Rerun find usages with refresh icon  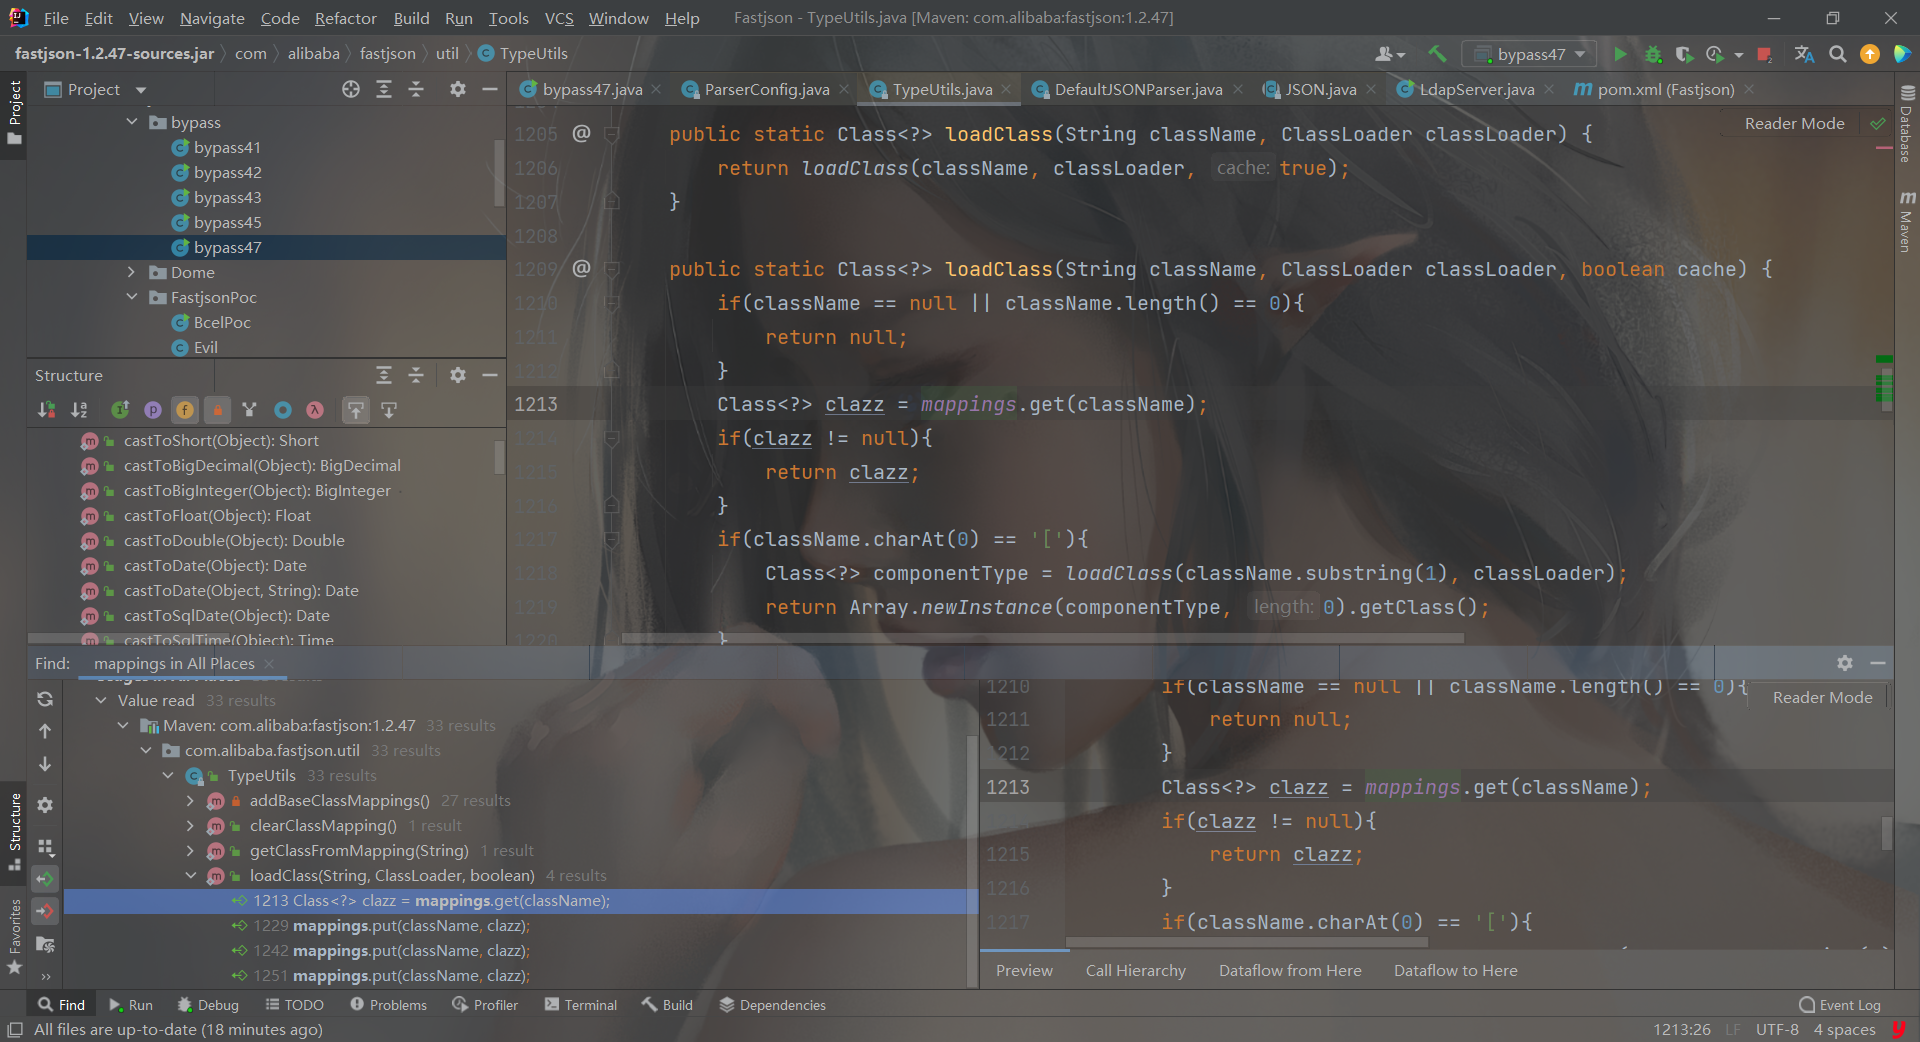(45, 699)
